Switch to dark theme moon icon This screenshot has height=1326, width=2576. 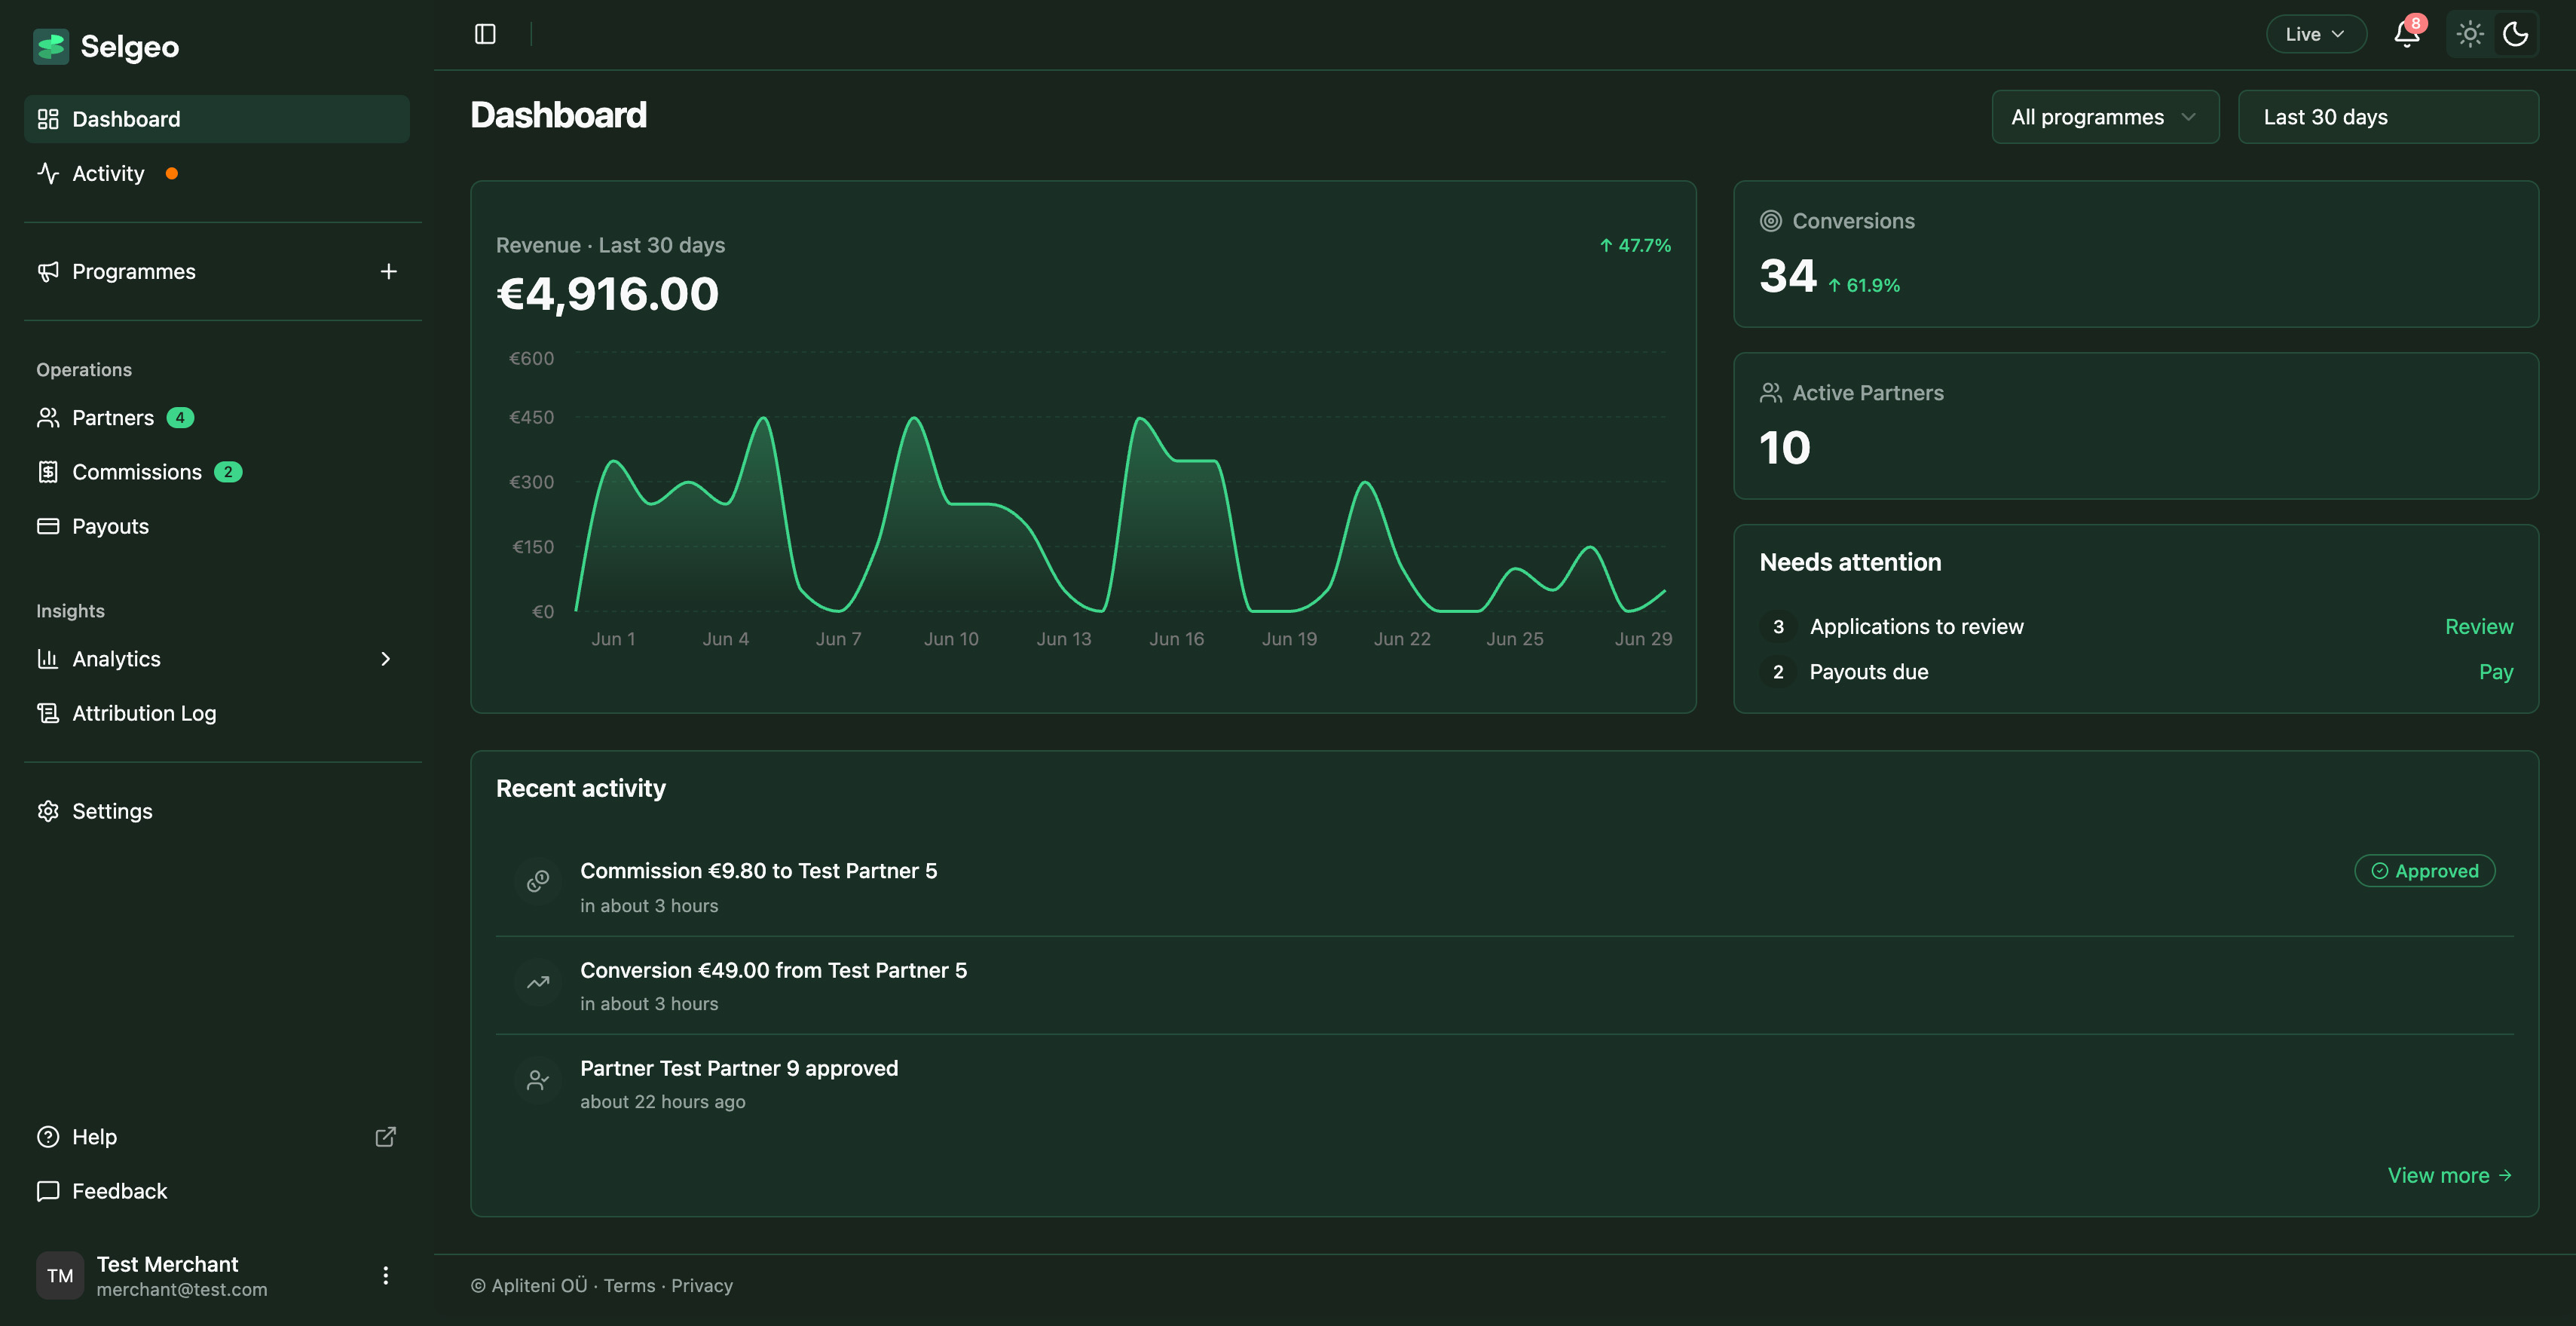(x=2515, y=34)
